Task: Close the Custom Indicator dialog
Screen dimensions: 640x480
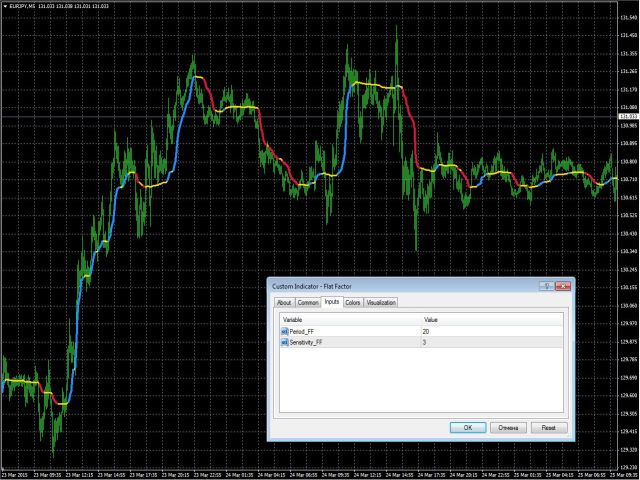Action: coord(563,286)
